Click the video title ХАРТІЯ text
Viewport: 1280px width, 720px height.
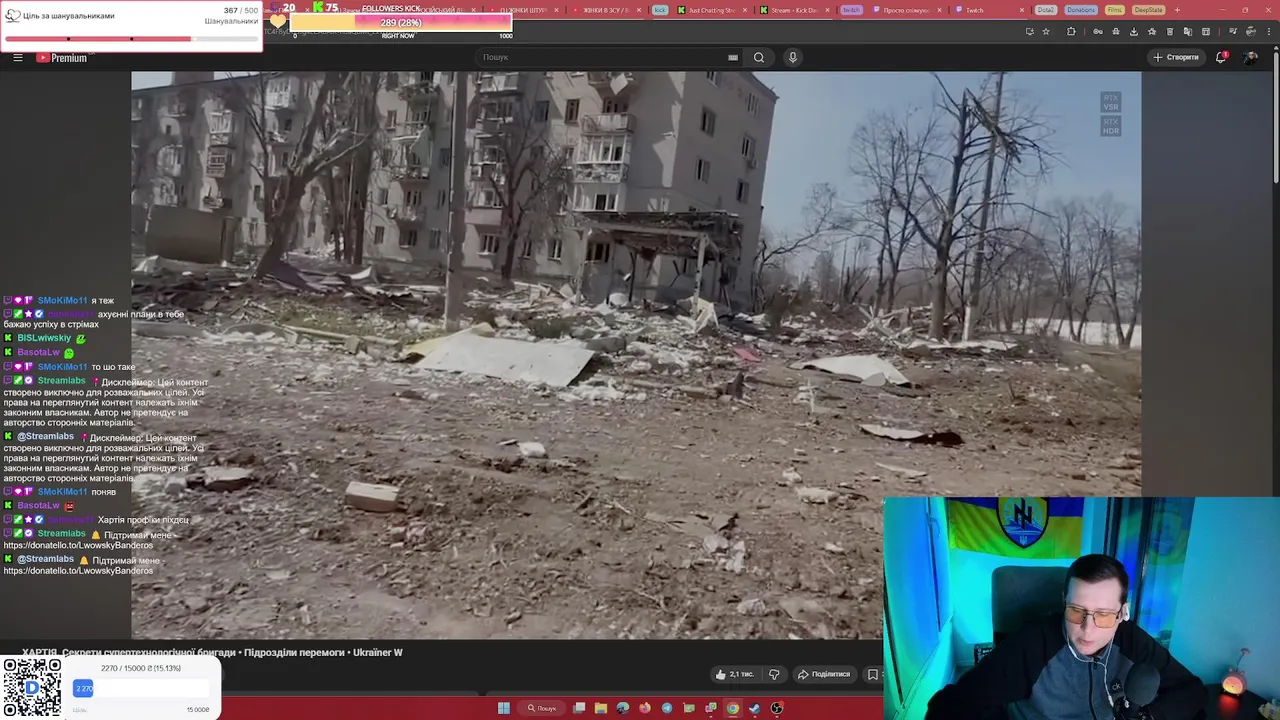click(211, 652)
